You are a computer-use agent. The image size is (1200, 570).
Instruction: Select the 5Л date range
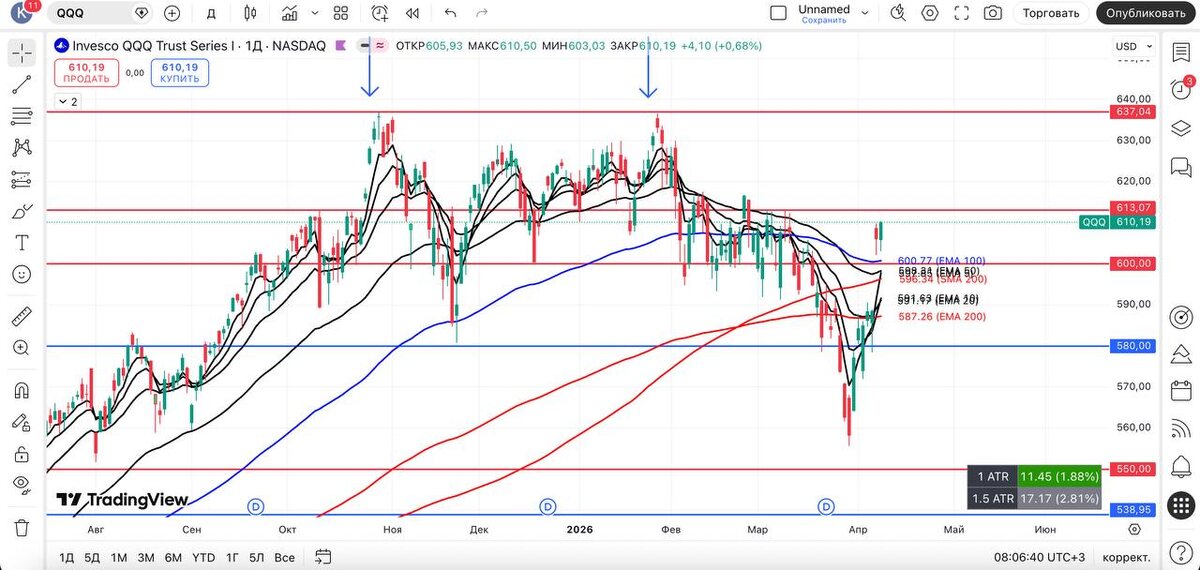[257, 557]
